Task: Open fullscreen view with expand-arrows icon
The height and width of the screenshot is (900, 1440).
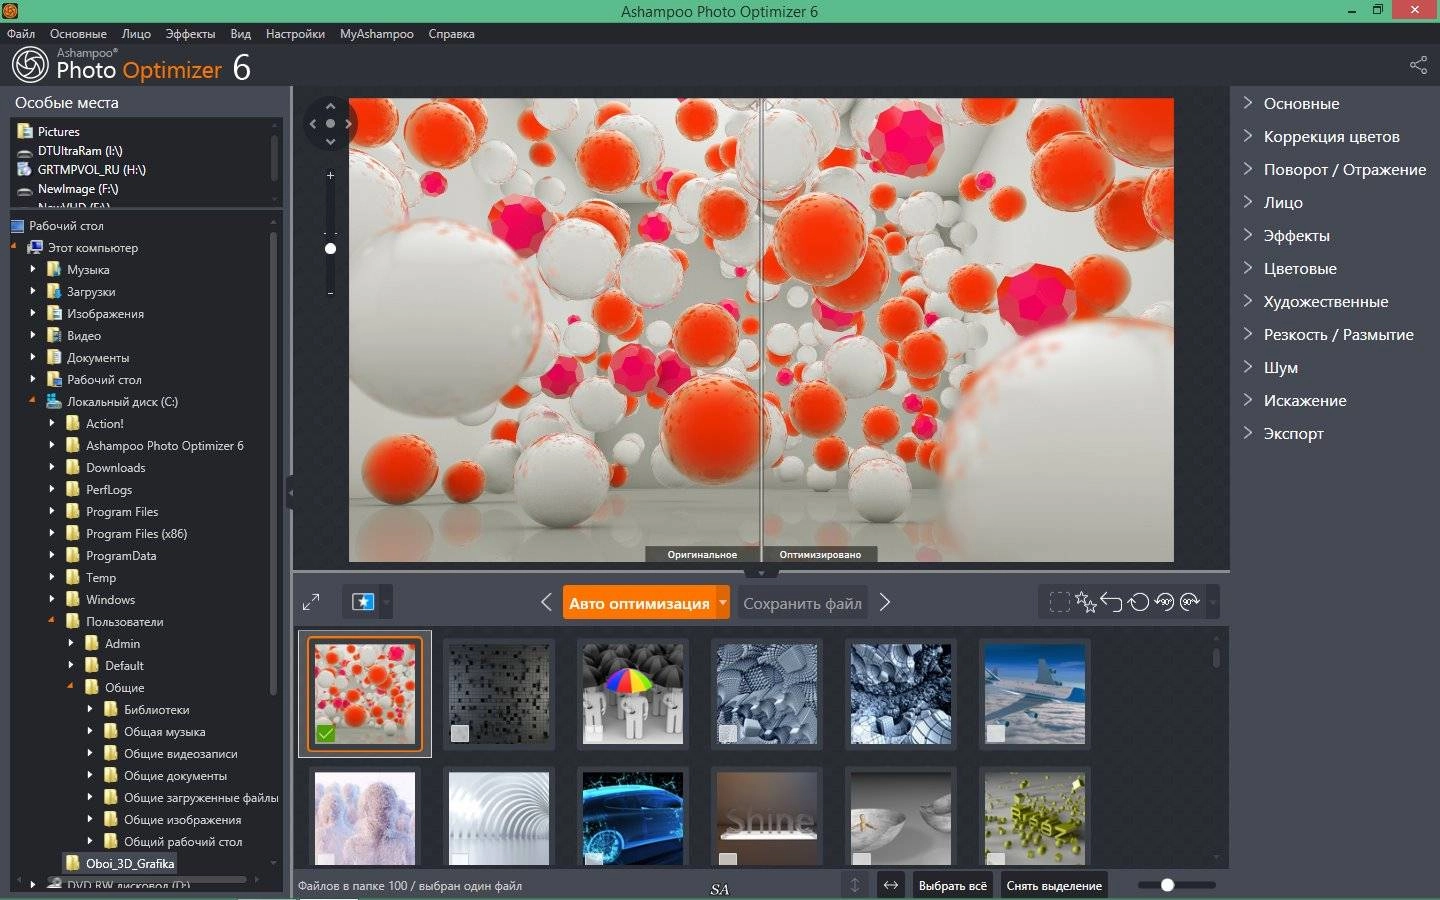Action: pos(311,602)
